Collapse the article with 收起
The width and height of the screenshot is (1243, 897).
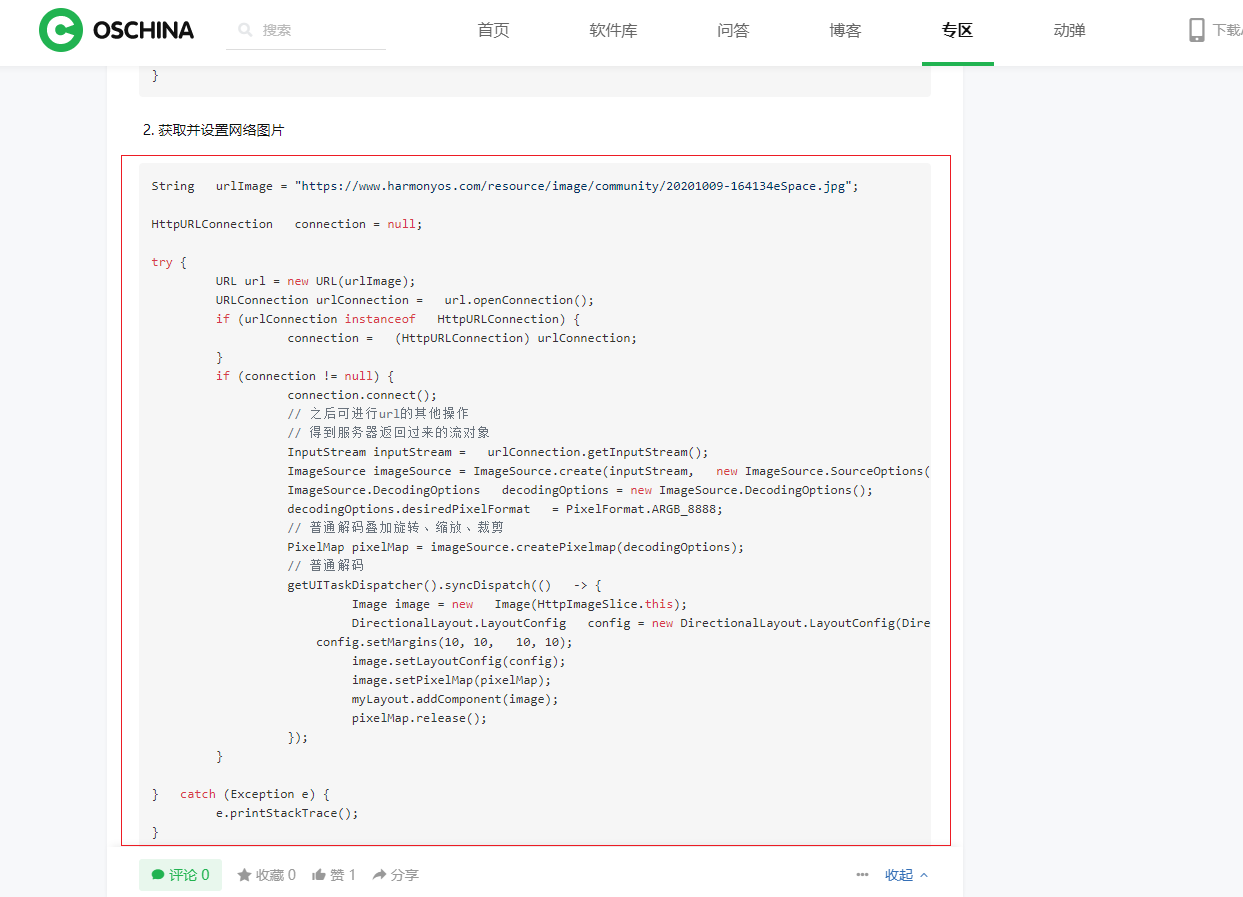pos(899,875)
